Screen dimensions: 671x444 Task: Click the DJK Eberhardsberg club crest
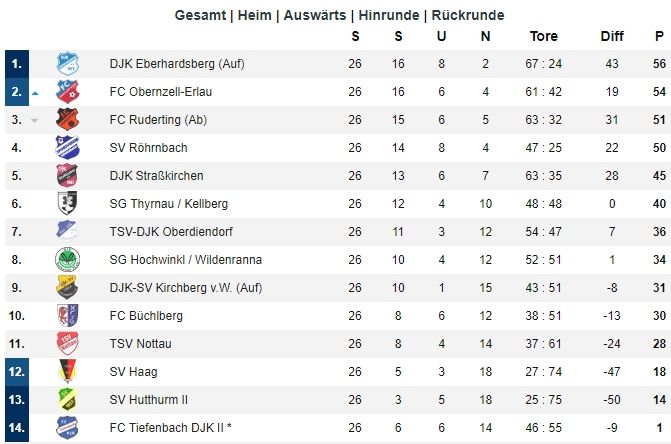68,64
